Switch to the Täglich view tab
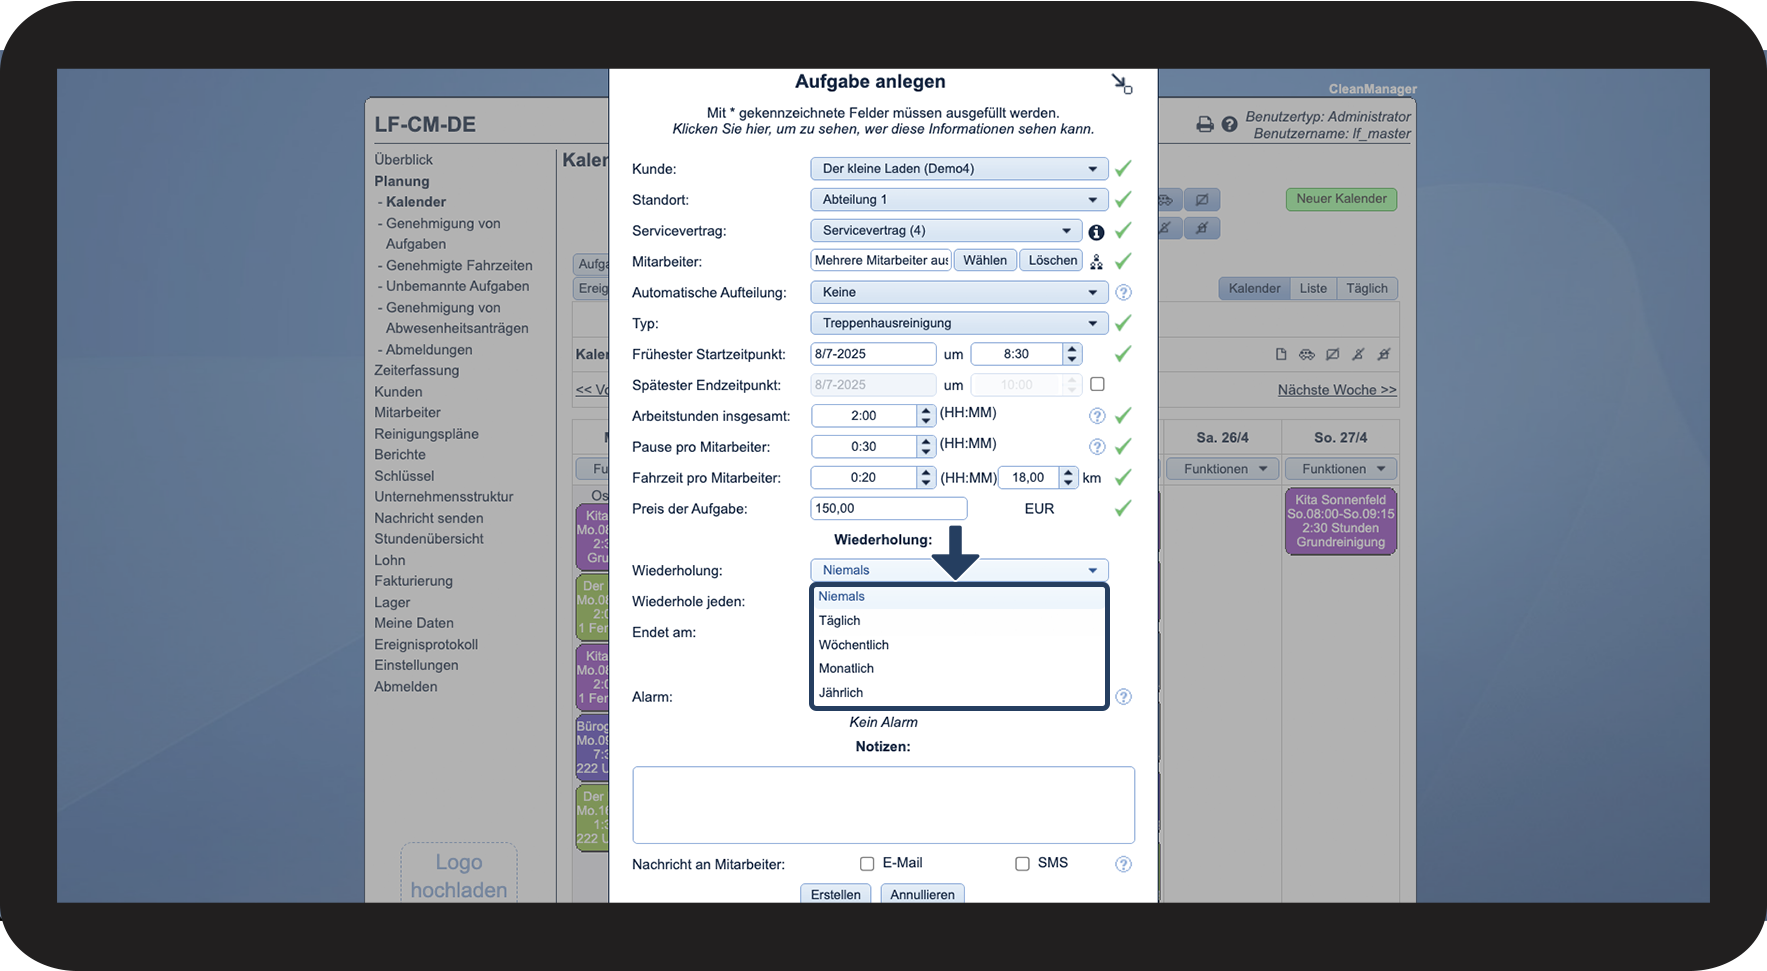This screenshot has height=971, width=1767. (x=1366, y=289)
